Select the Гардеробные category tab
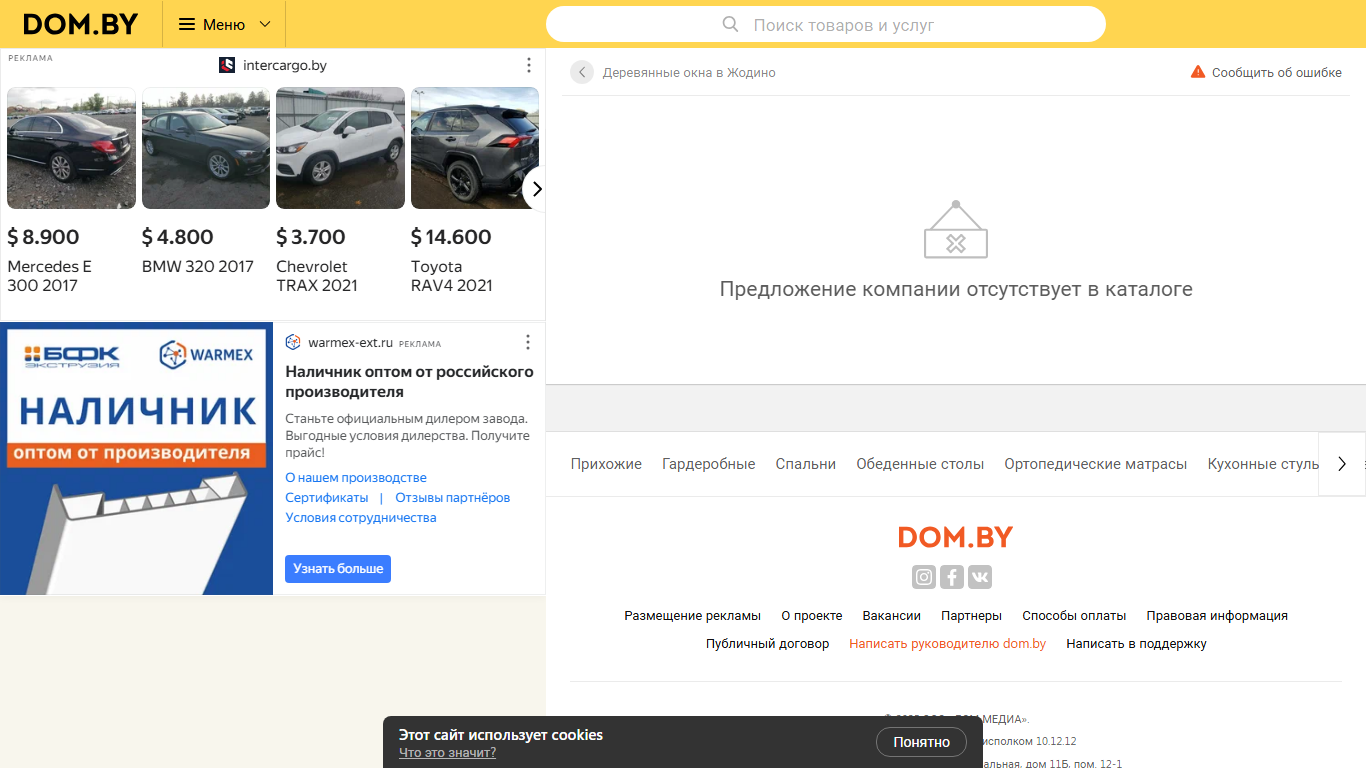This screenshot has height=768, width=1366. coord(709,464)
